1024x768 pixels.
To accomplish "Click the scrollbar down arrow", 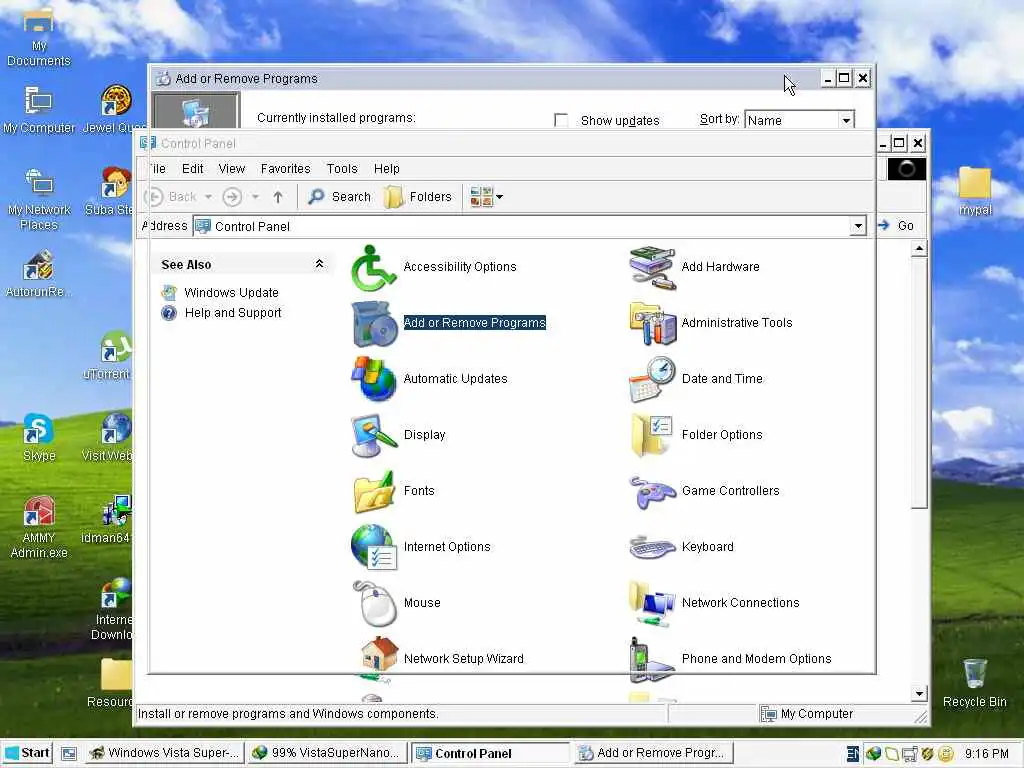I will [x=920, y=694].
